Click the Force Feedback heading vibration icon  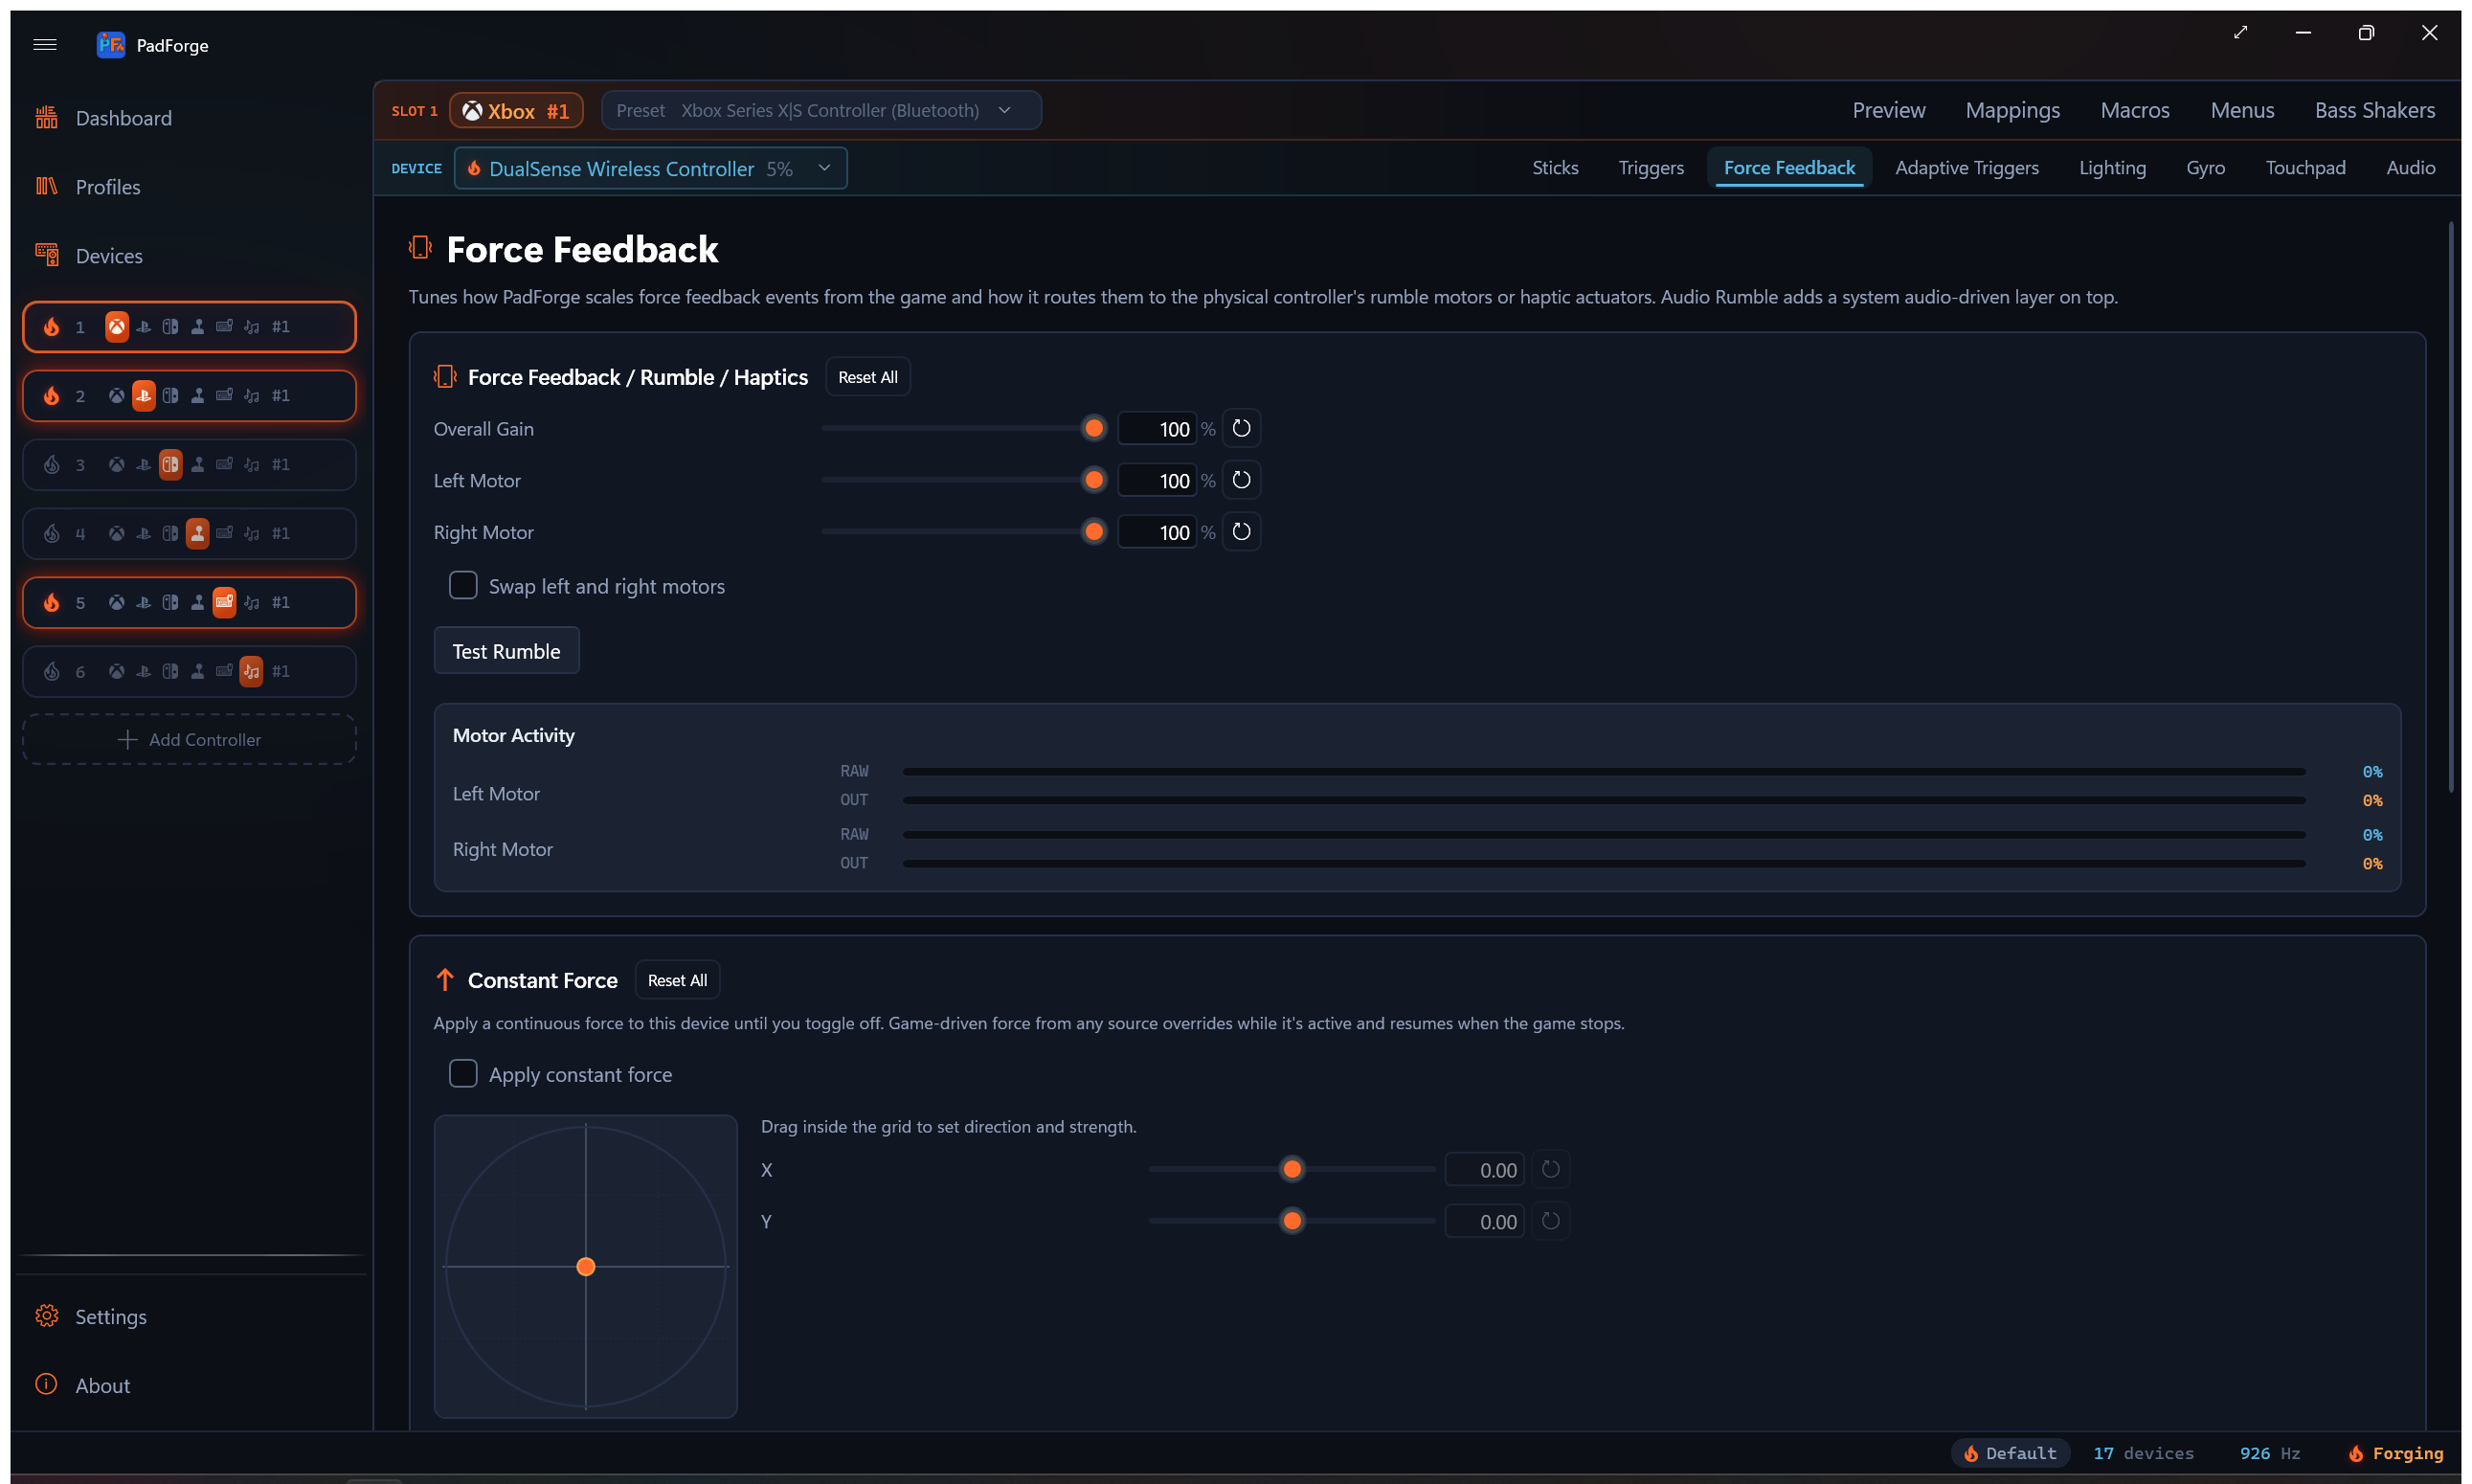[420, 248]
